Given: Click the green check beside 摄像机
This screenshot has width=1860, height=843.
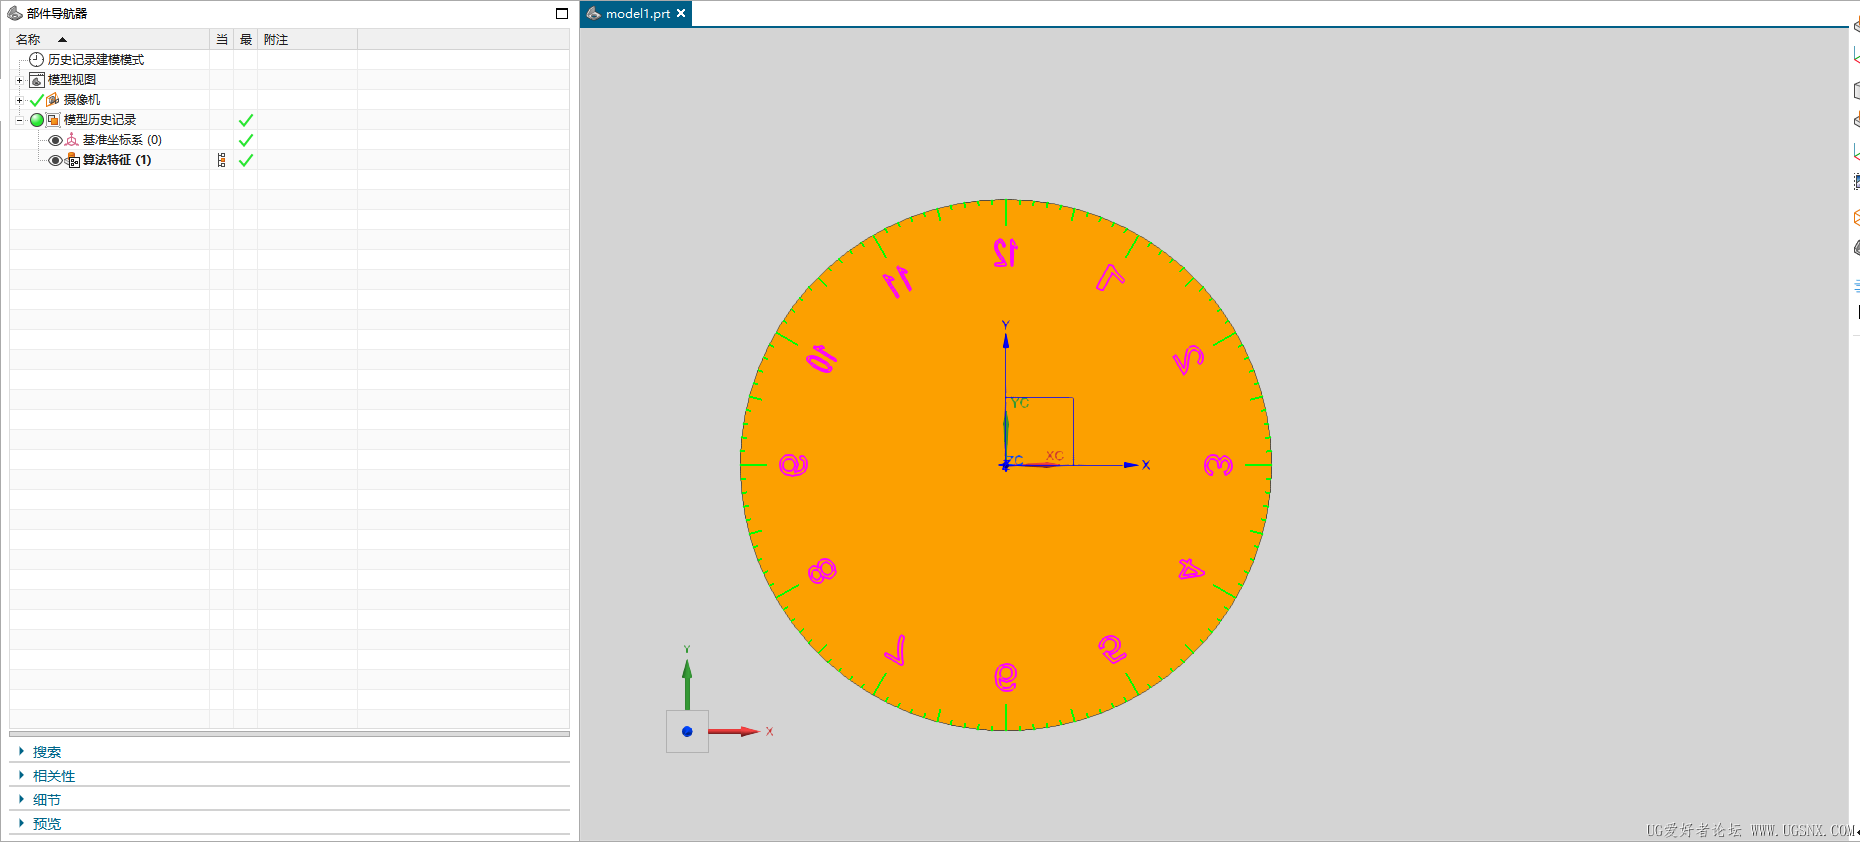Looking at the screenshot, I should [x=37, y=100].
